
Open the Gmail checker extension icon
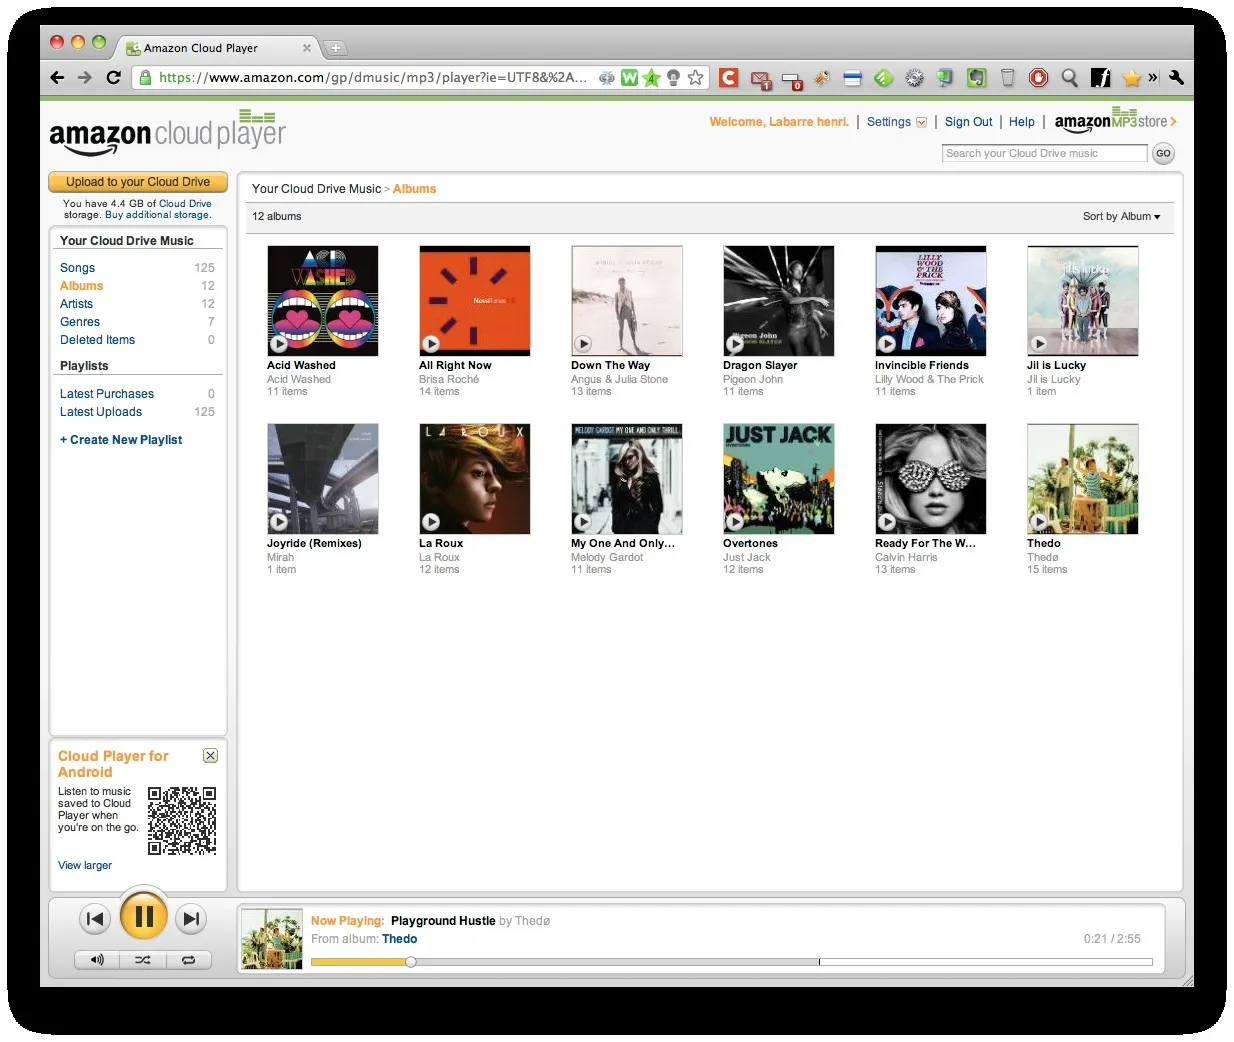click(x=760, y=78)
